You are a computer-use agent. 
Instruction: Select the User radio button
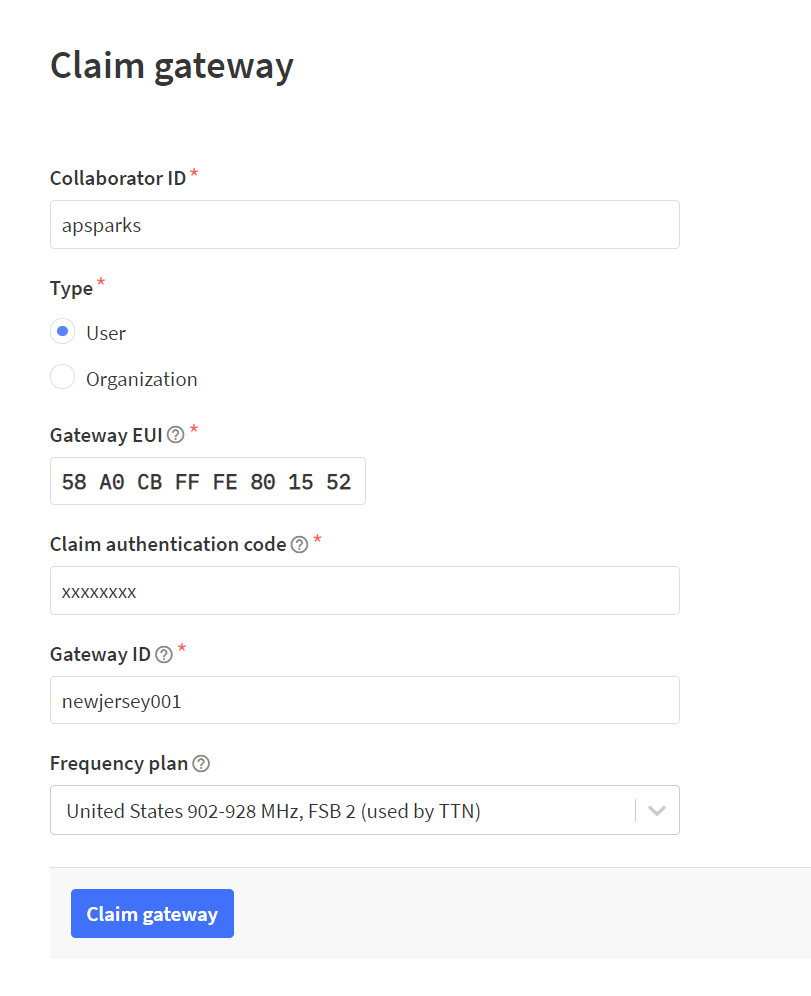62,332
